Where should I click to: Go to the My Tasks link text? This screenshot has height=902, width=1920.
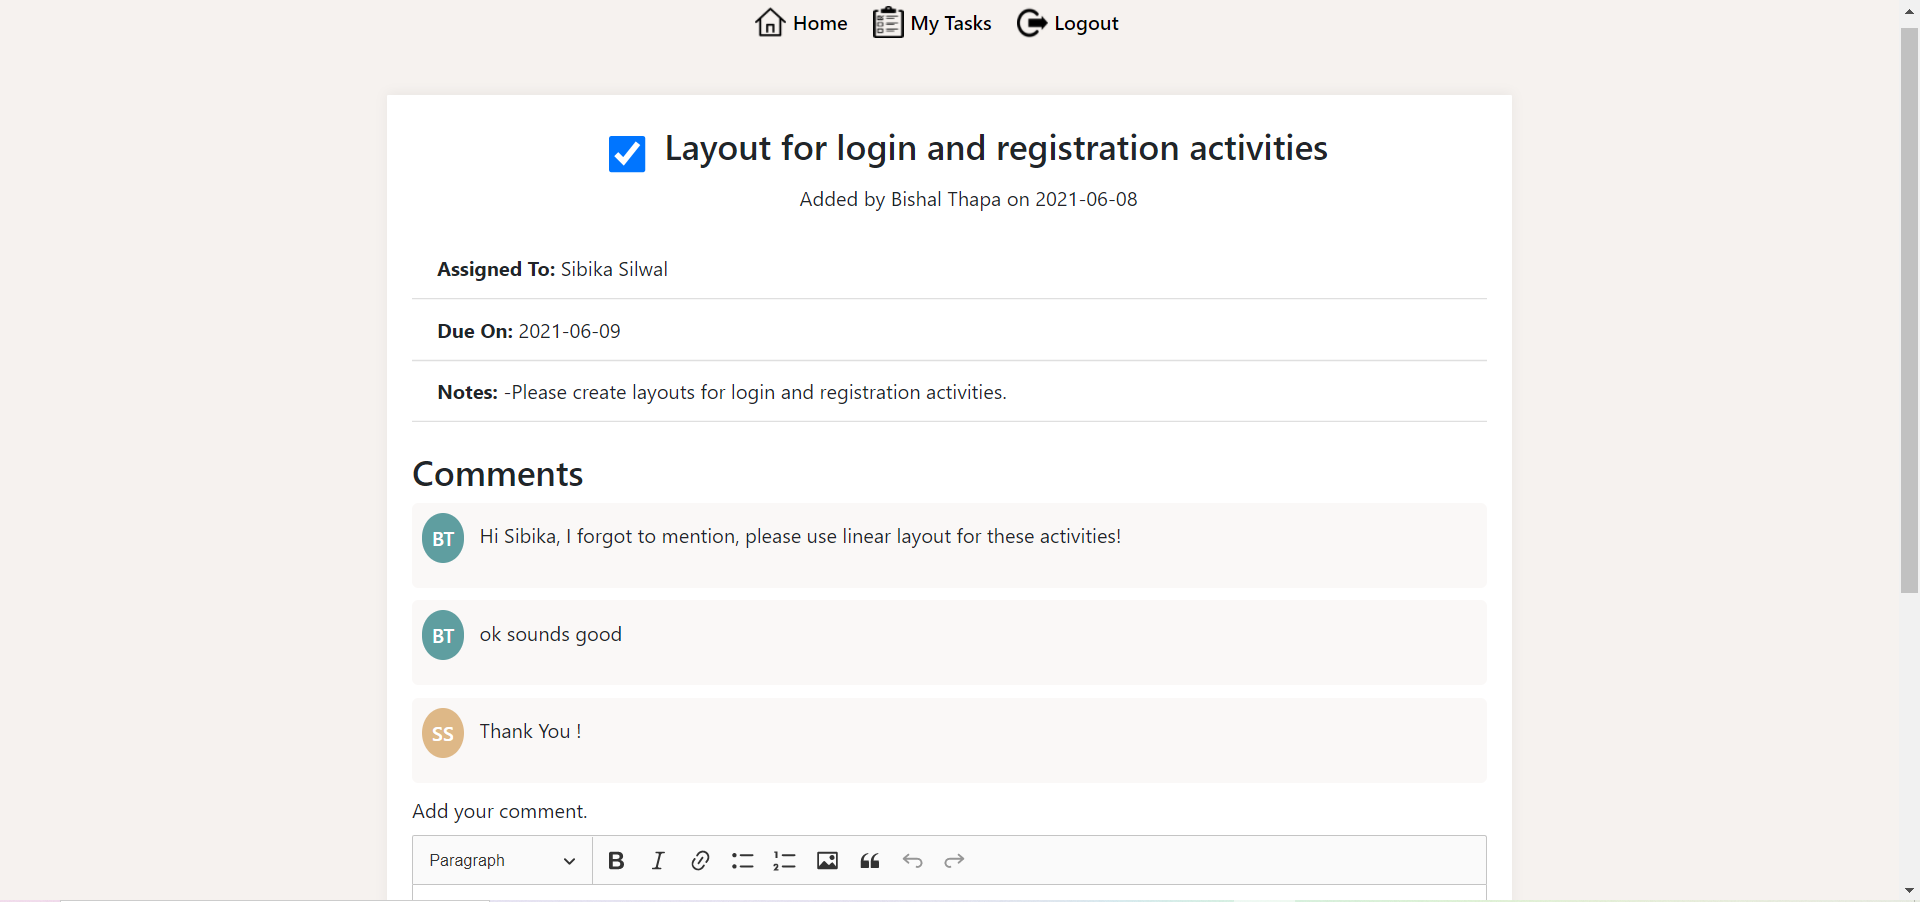(951, 23)
